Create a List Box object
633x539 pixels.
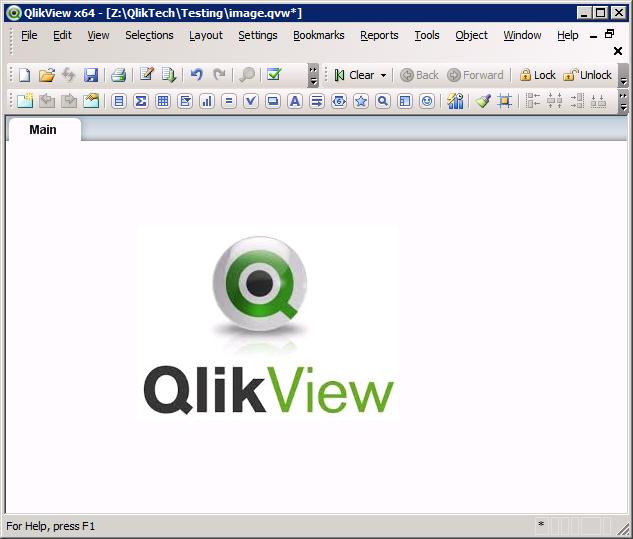click(x=119, y=101)
